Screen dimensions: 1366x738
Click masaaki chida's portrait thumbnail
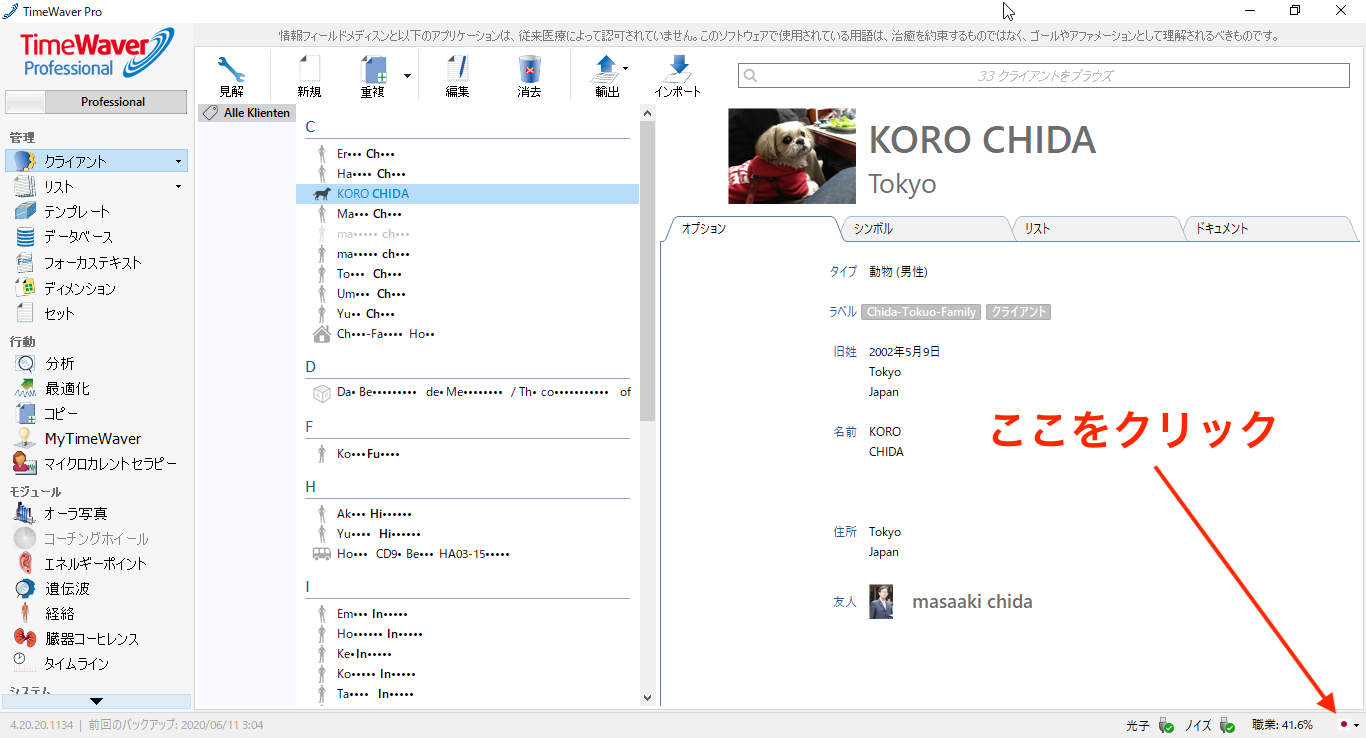pos(881,602)
